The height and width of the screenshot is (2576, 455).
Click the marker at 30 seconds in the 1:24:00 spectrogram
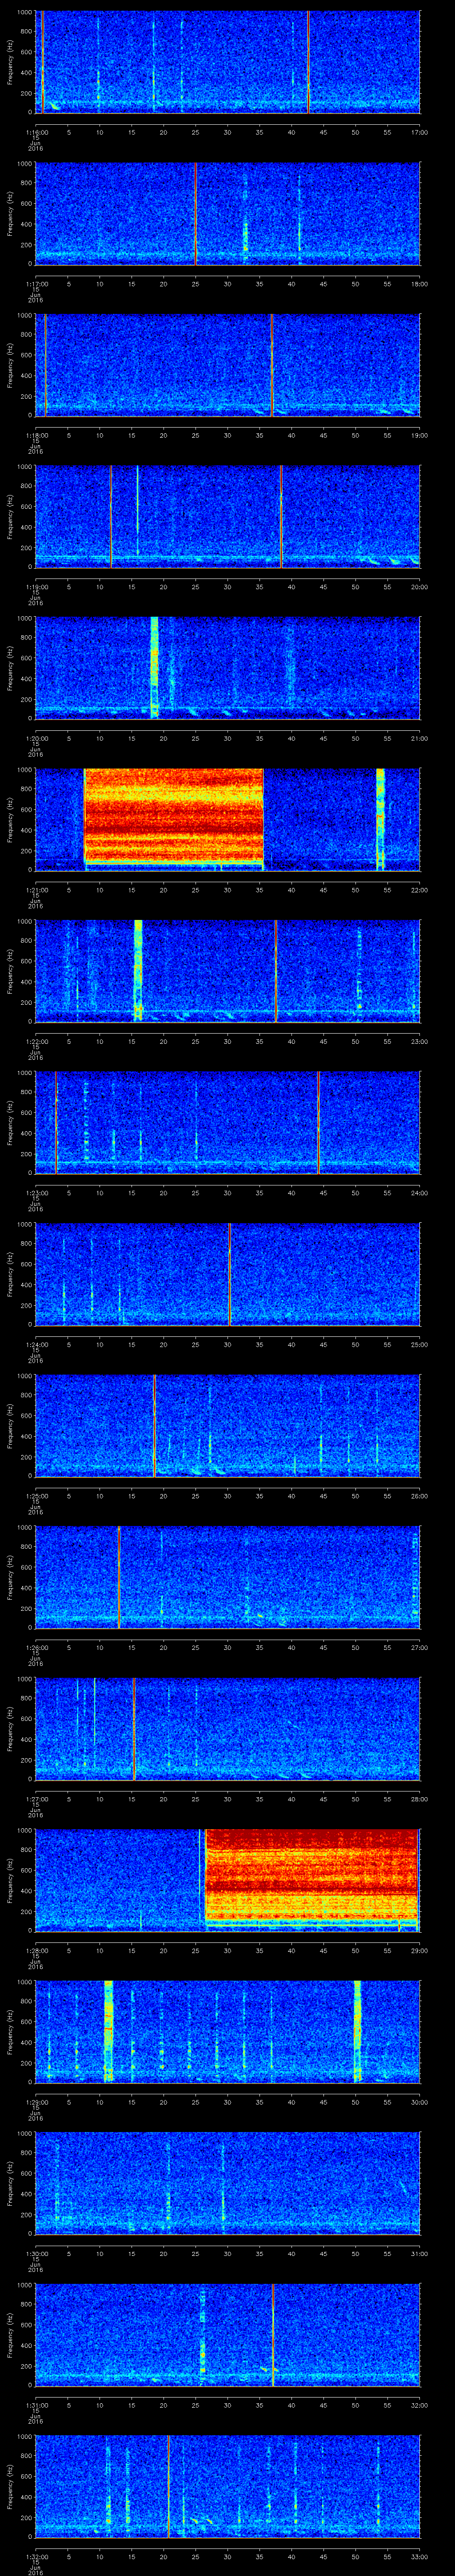(x=230, y=1274)
